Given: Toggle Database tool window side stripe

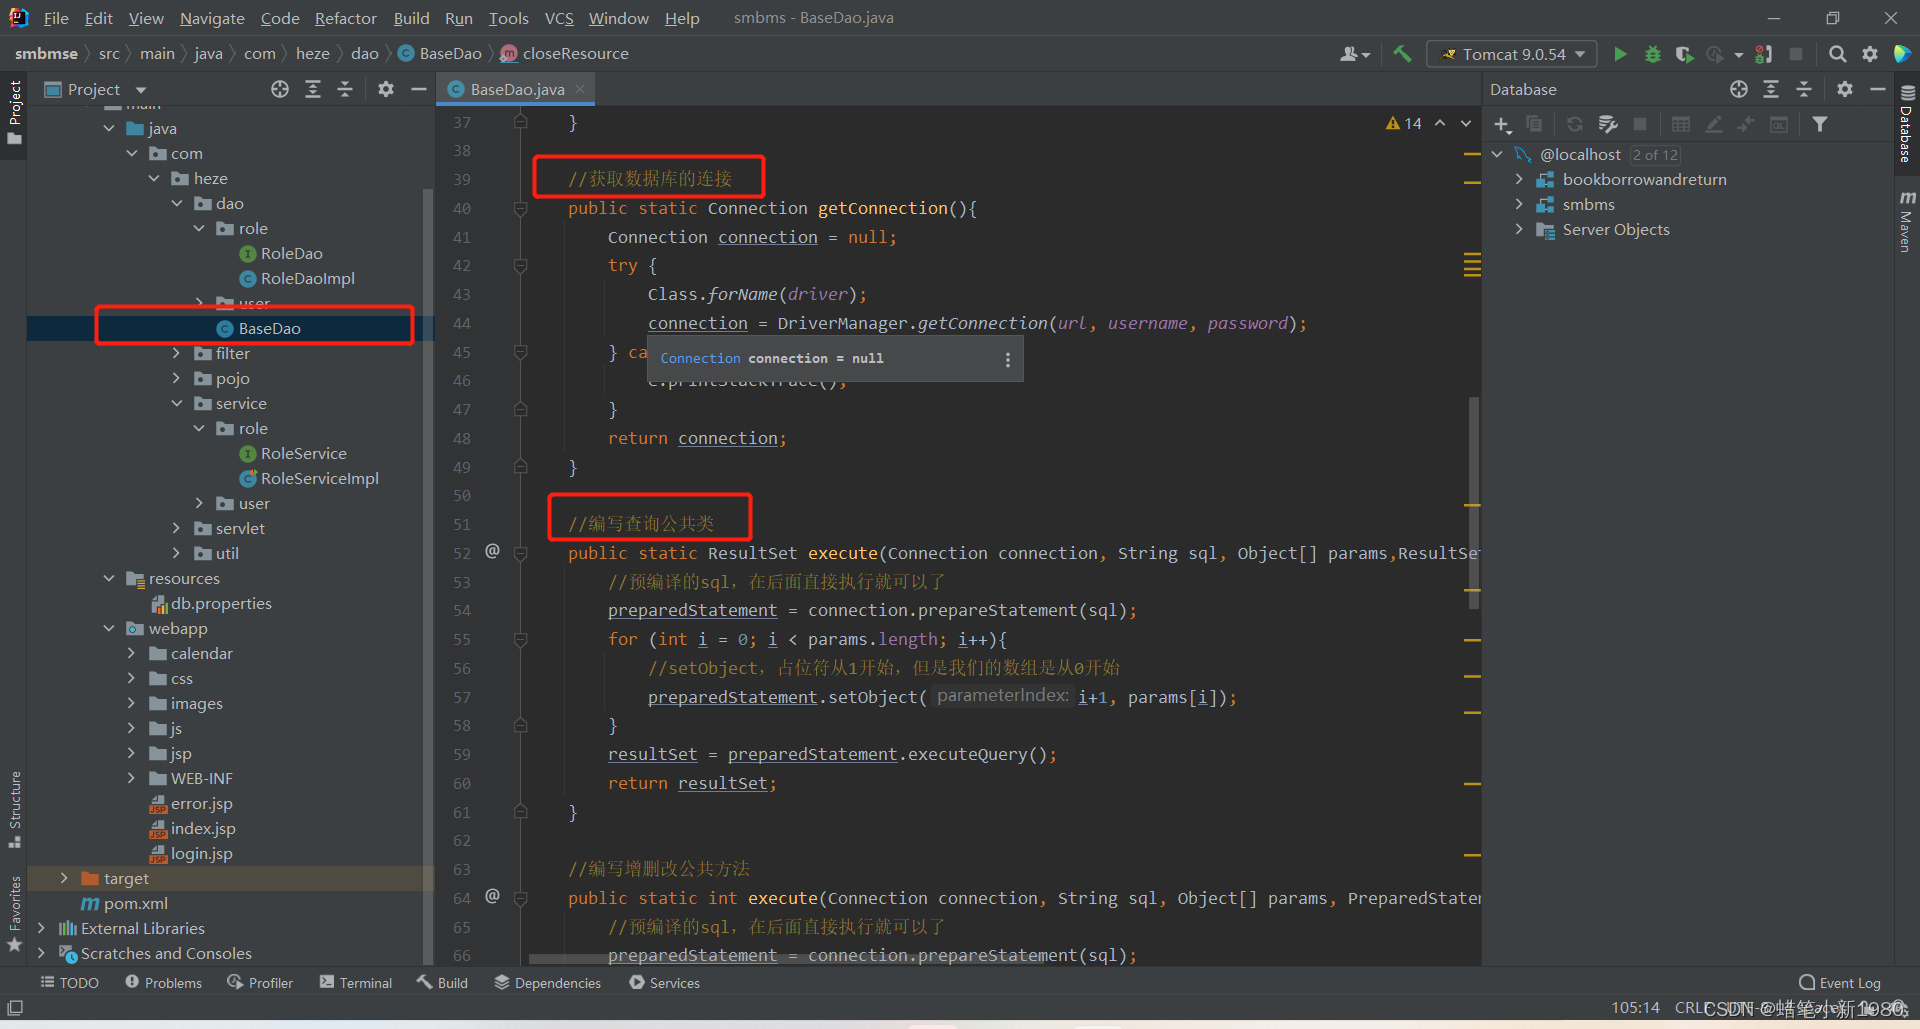Looking at the screenshot, I should [1906, 124].
